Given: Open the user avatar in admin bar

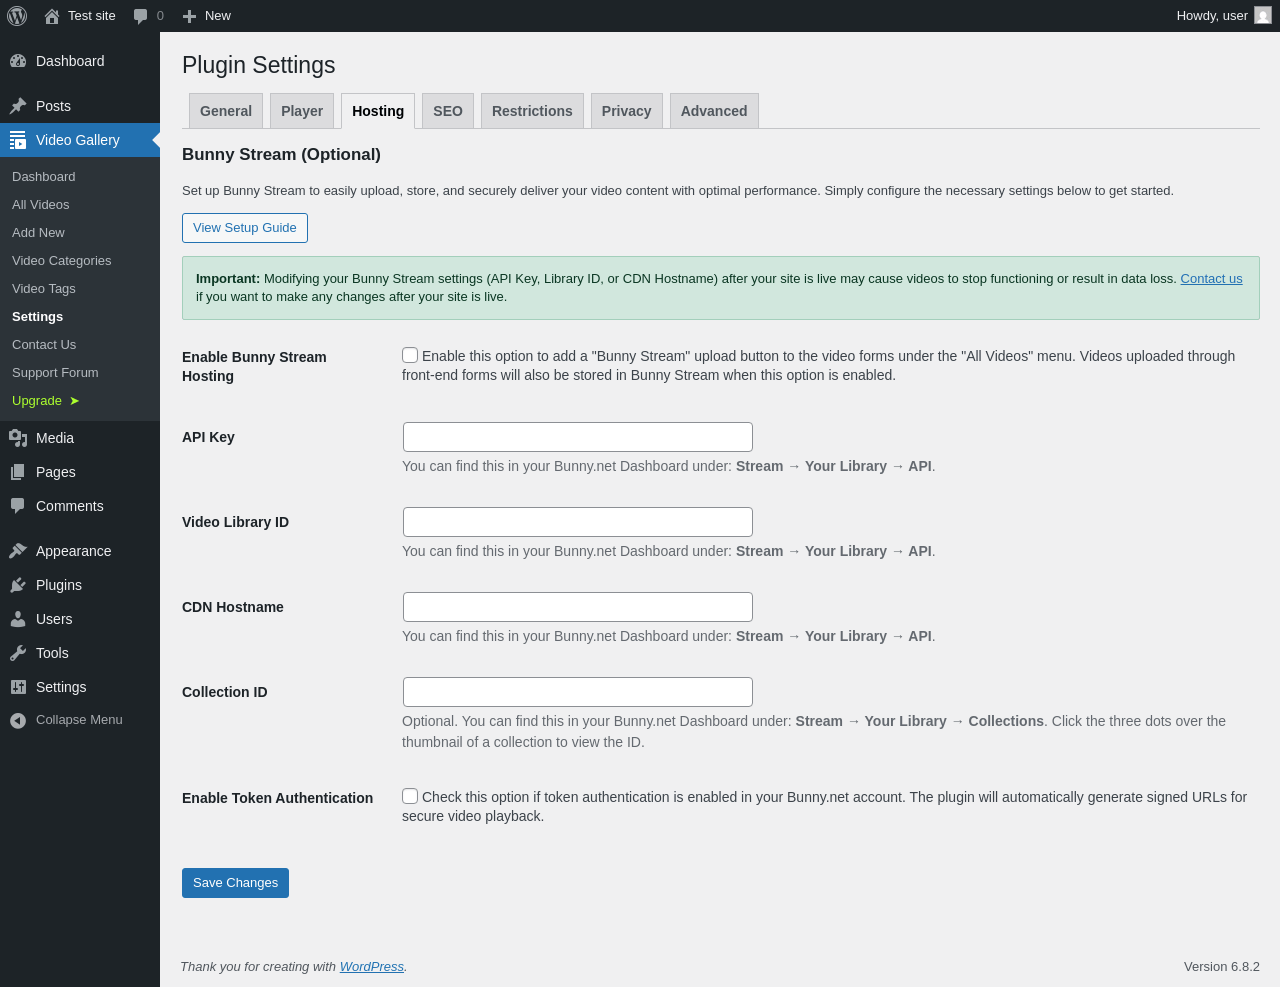Looking at the screenshot, I should [1263, 15].
